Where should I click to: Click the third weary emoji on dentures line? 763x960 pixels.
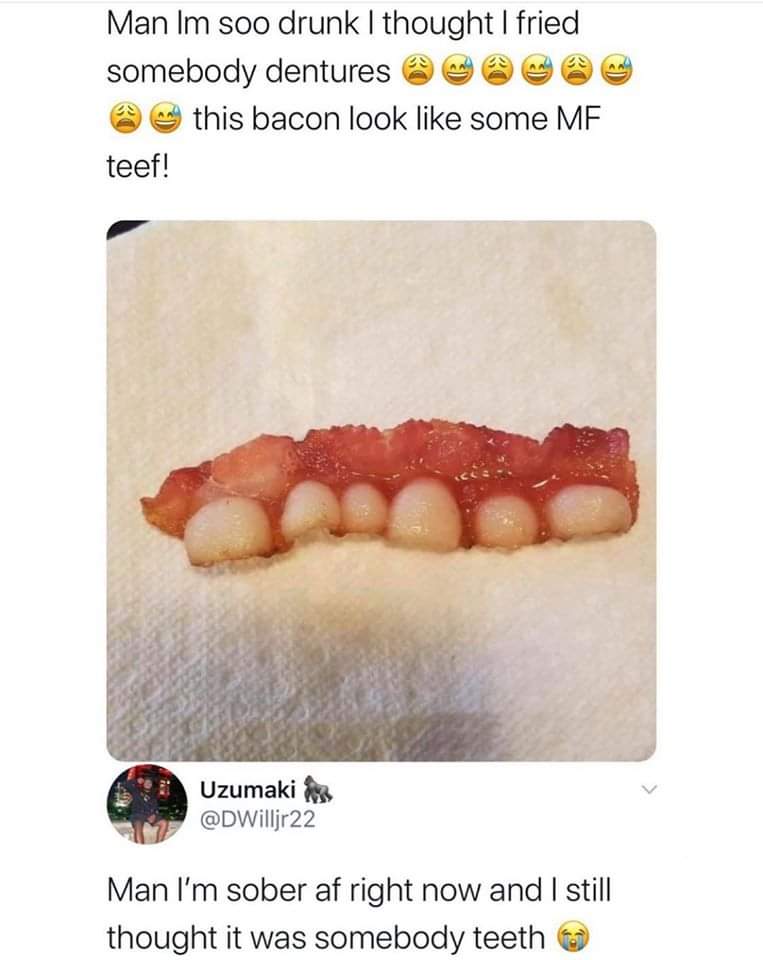[577, 70]
